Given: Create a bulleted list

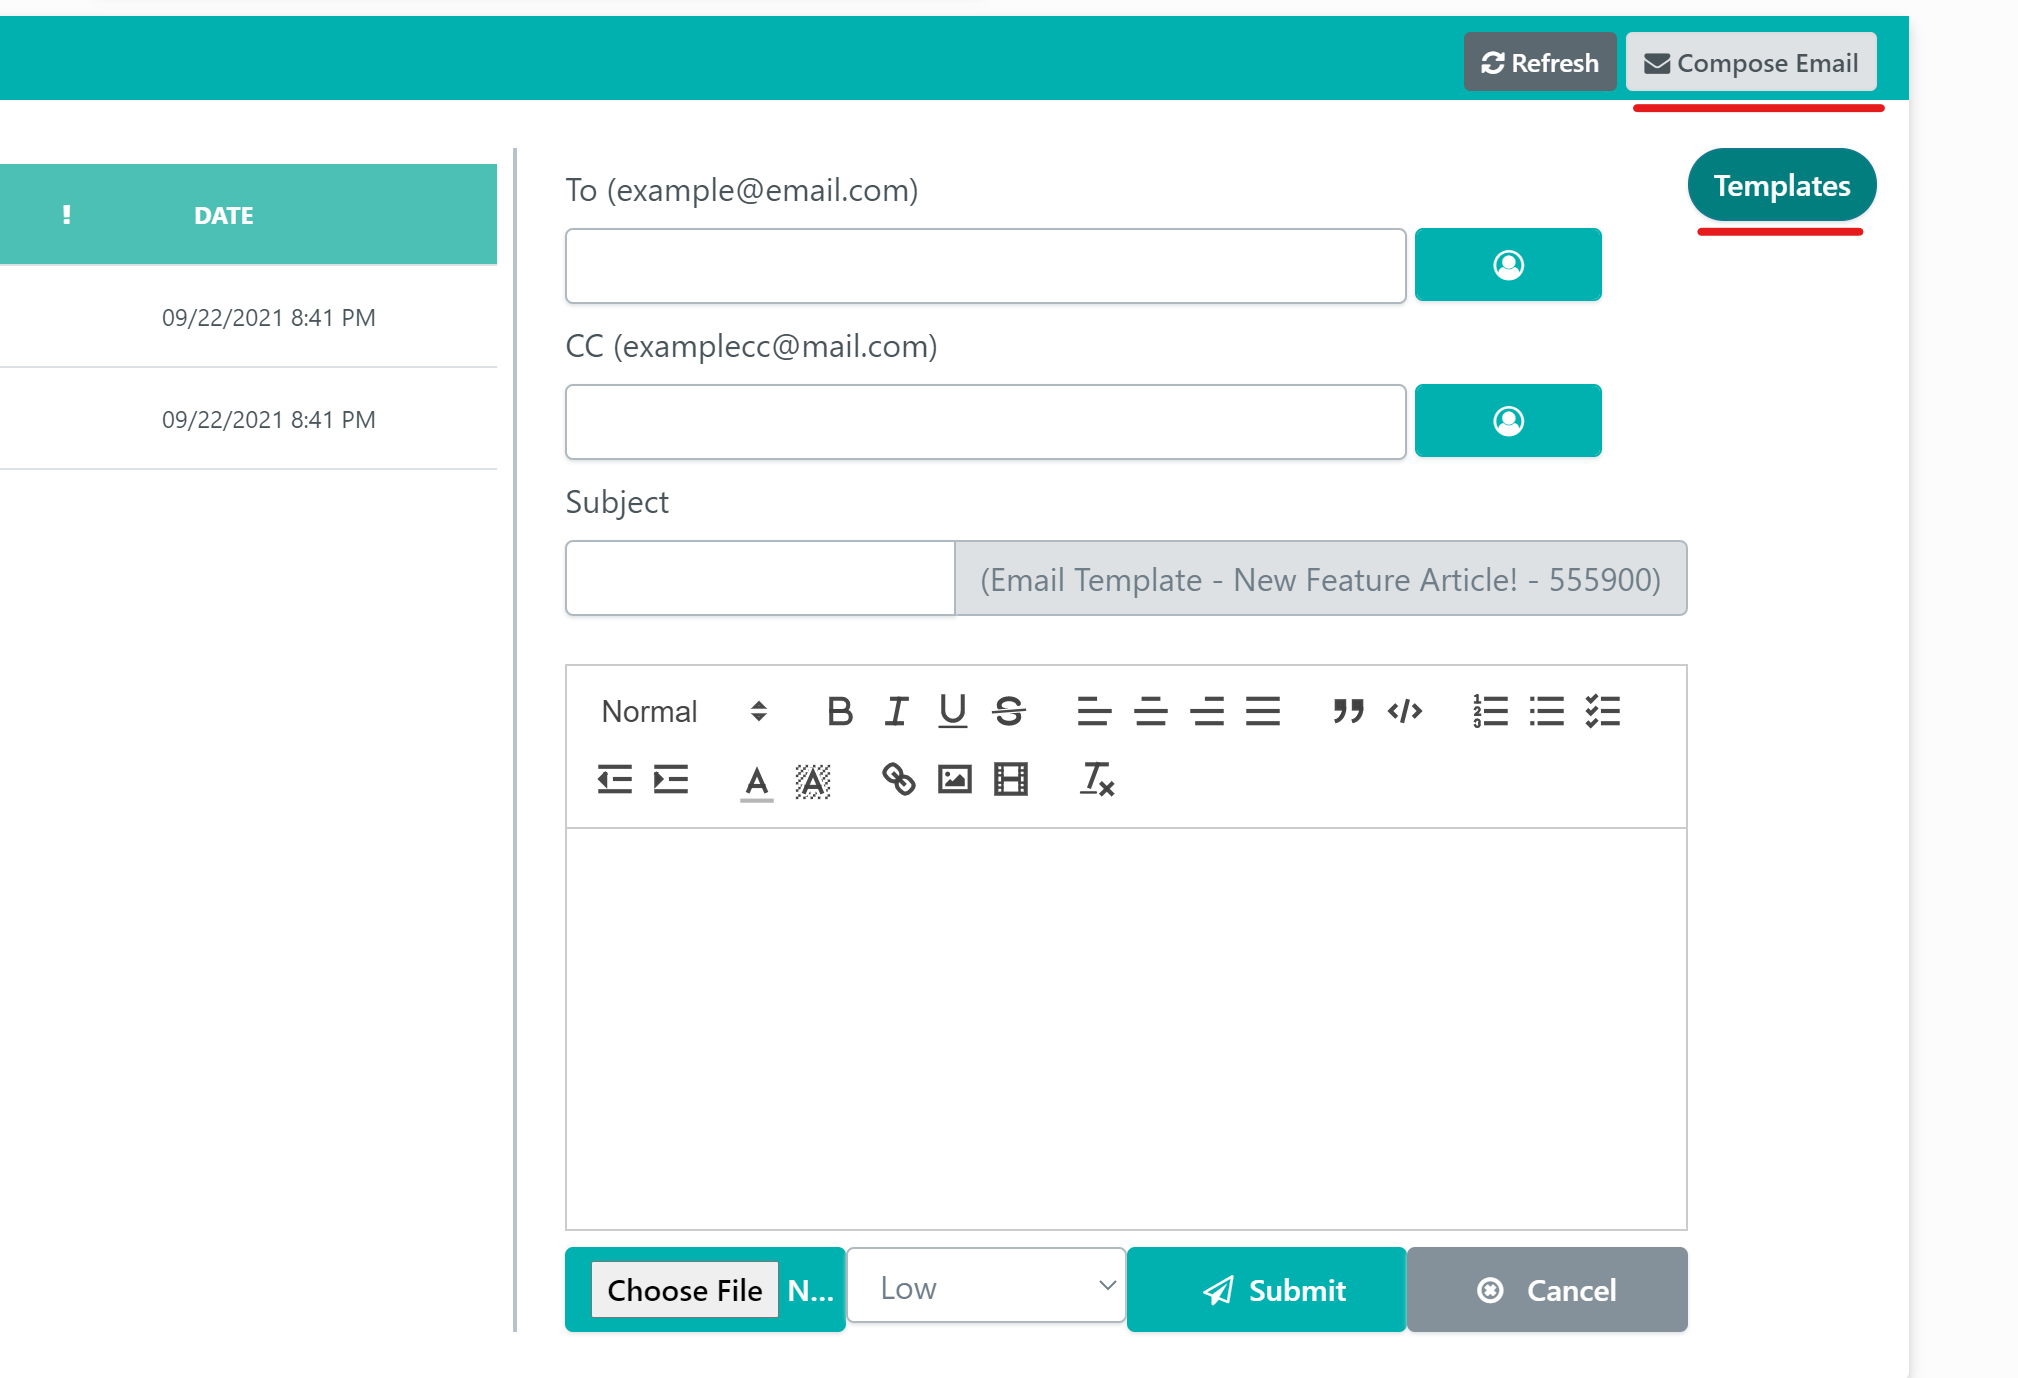Looking at the screenshot, I should pyautogui.click(x=1546, y=711).
